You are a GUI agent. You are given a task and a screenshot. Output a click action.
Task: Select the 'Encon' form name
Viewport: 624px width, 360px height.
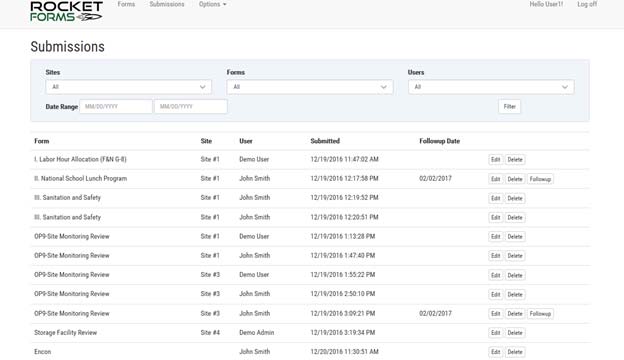(x=43, y=352)
